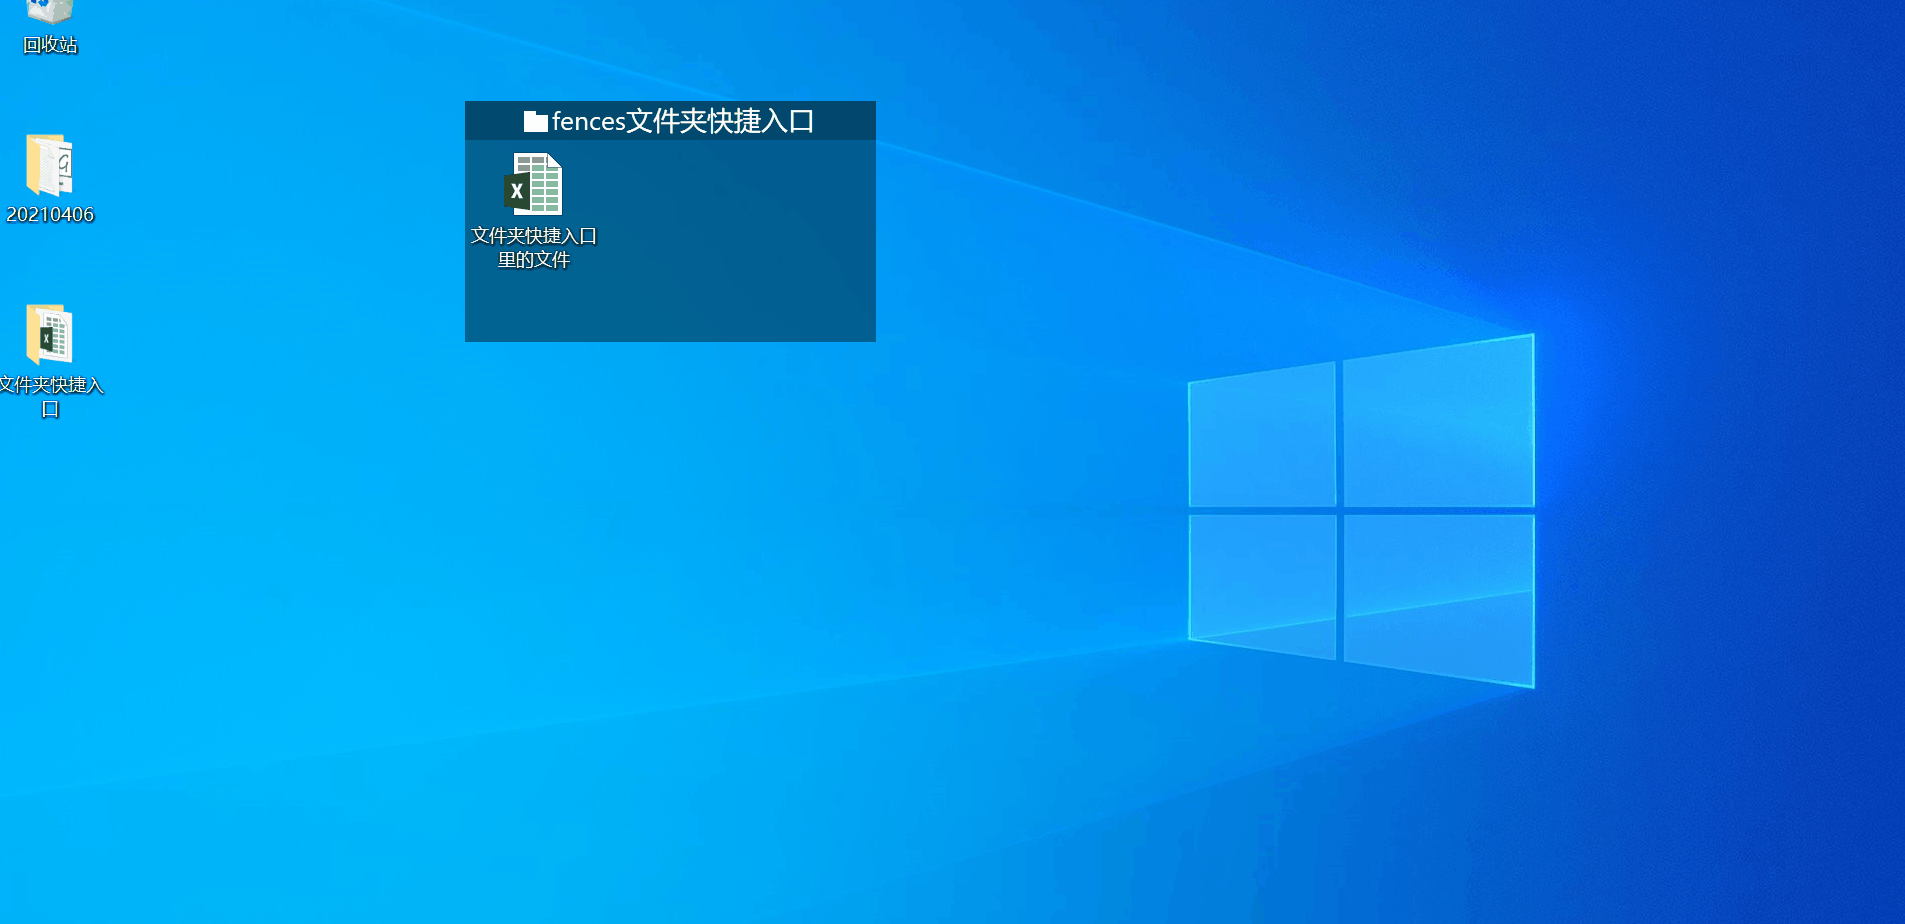The width and height of the screenshot is (1905, 924).
Task: Click the 20210406 folder name label
Action: tap(50, 214)
